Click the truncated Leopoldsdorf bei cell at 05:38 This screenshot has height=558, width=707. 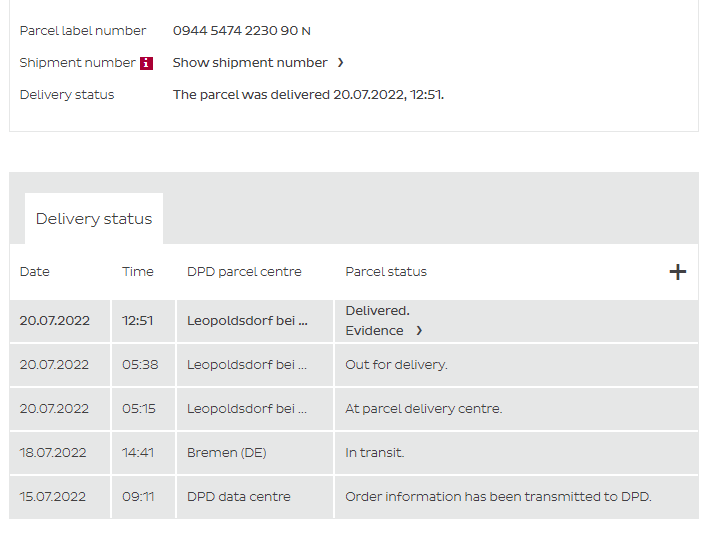247,365
